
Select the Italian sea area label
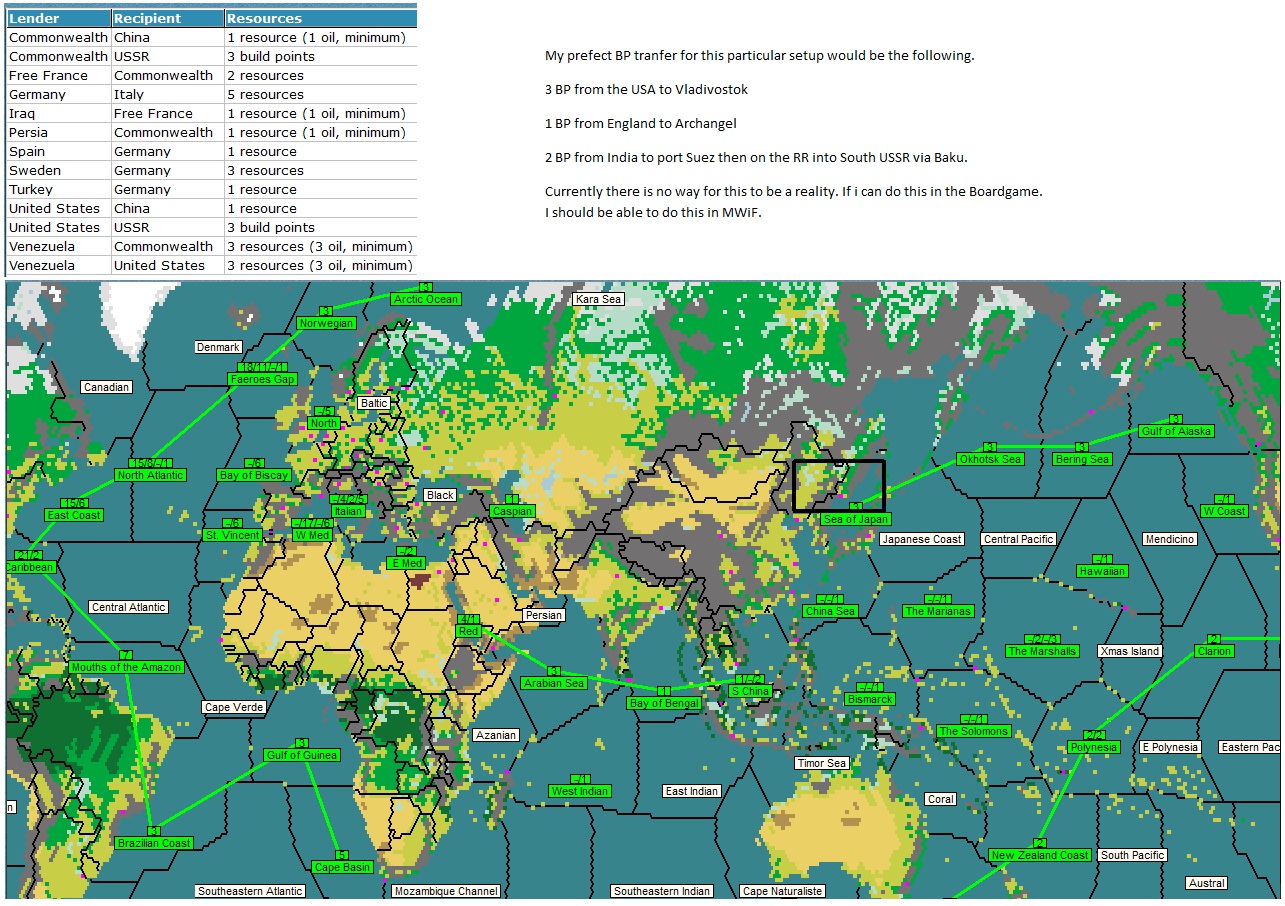348,511
